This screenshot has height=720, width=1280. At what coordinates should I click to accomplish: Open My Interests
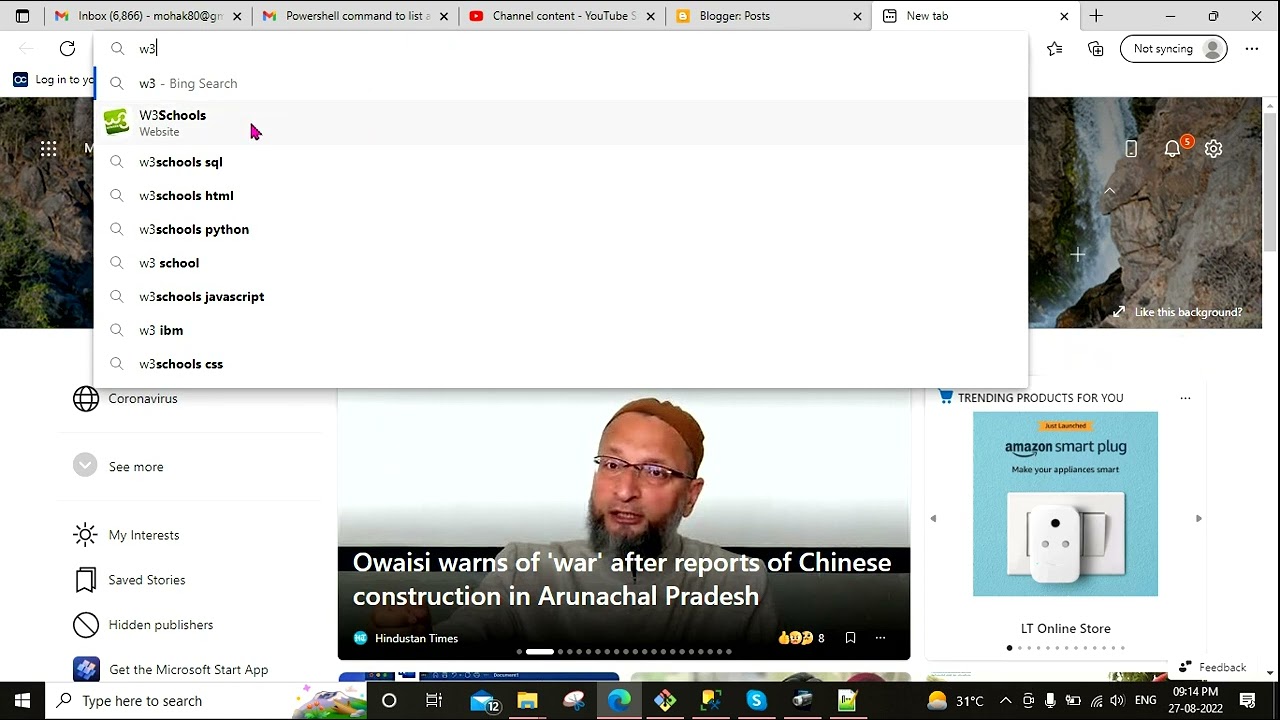tap(126, 535)
